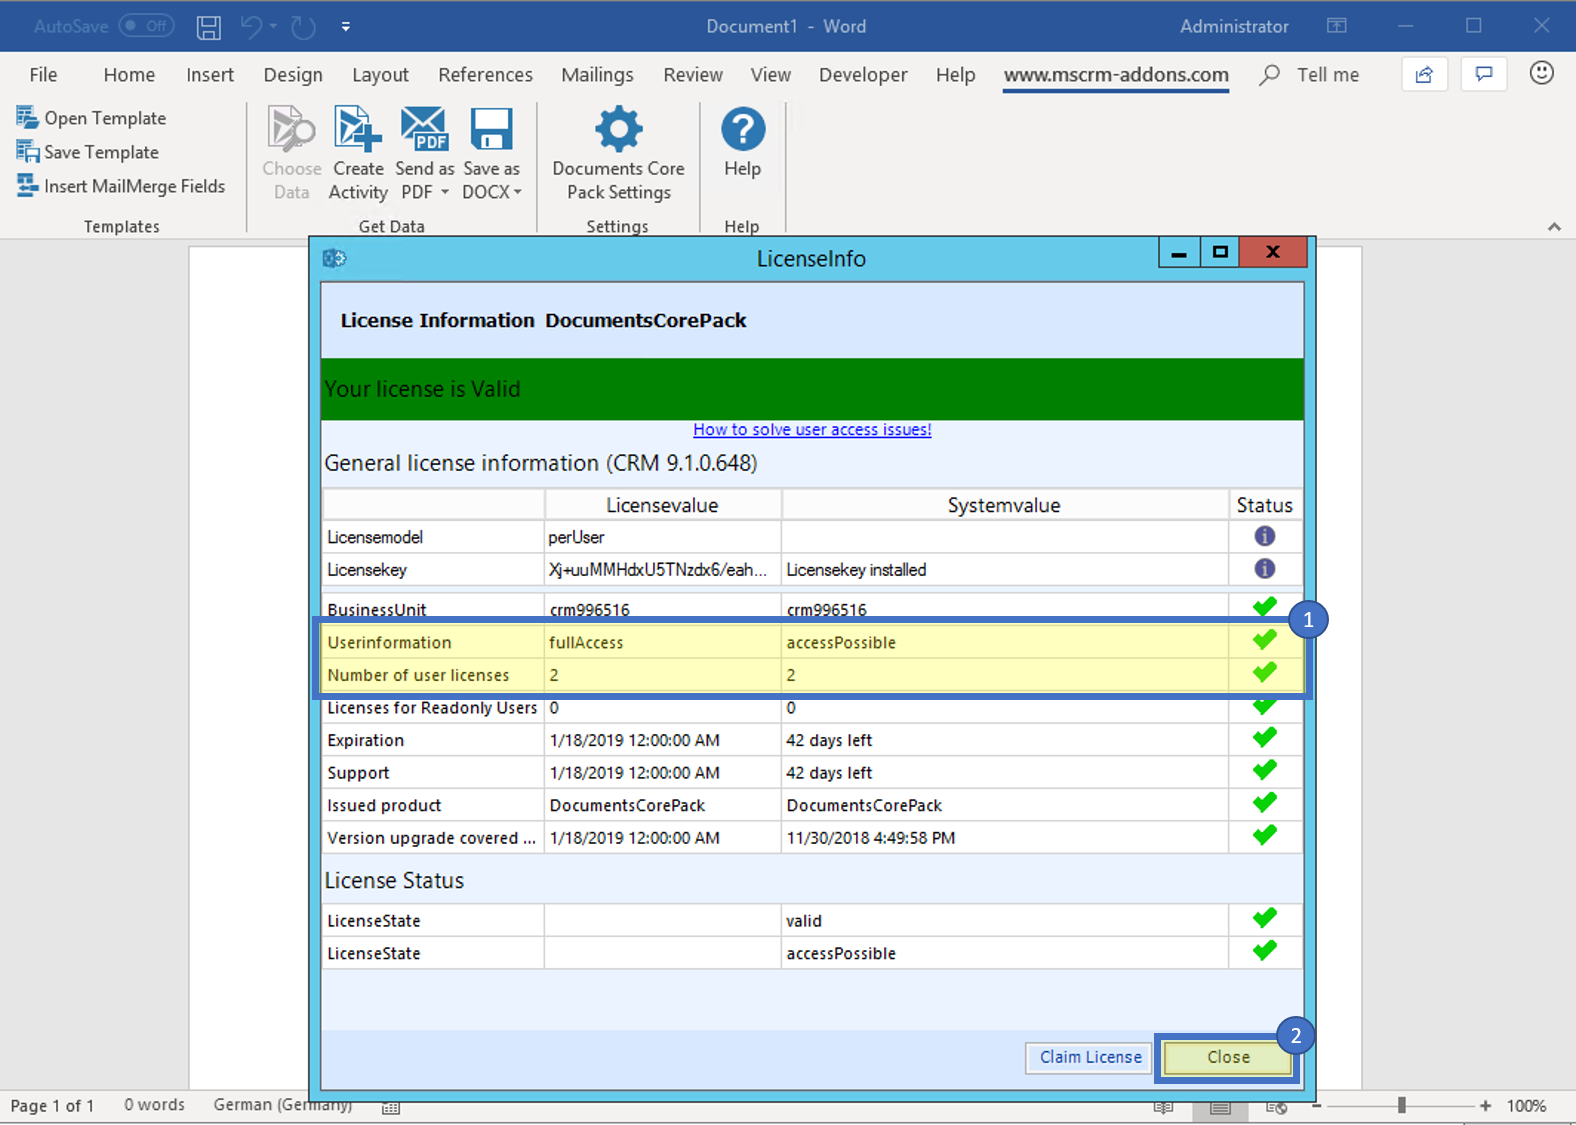Click Save Template in ribbon
The image size is (1576, 1125).
pos(87,152)
